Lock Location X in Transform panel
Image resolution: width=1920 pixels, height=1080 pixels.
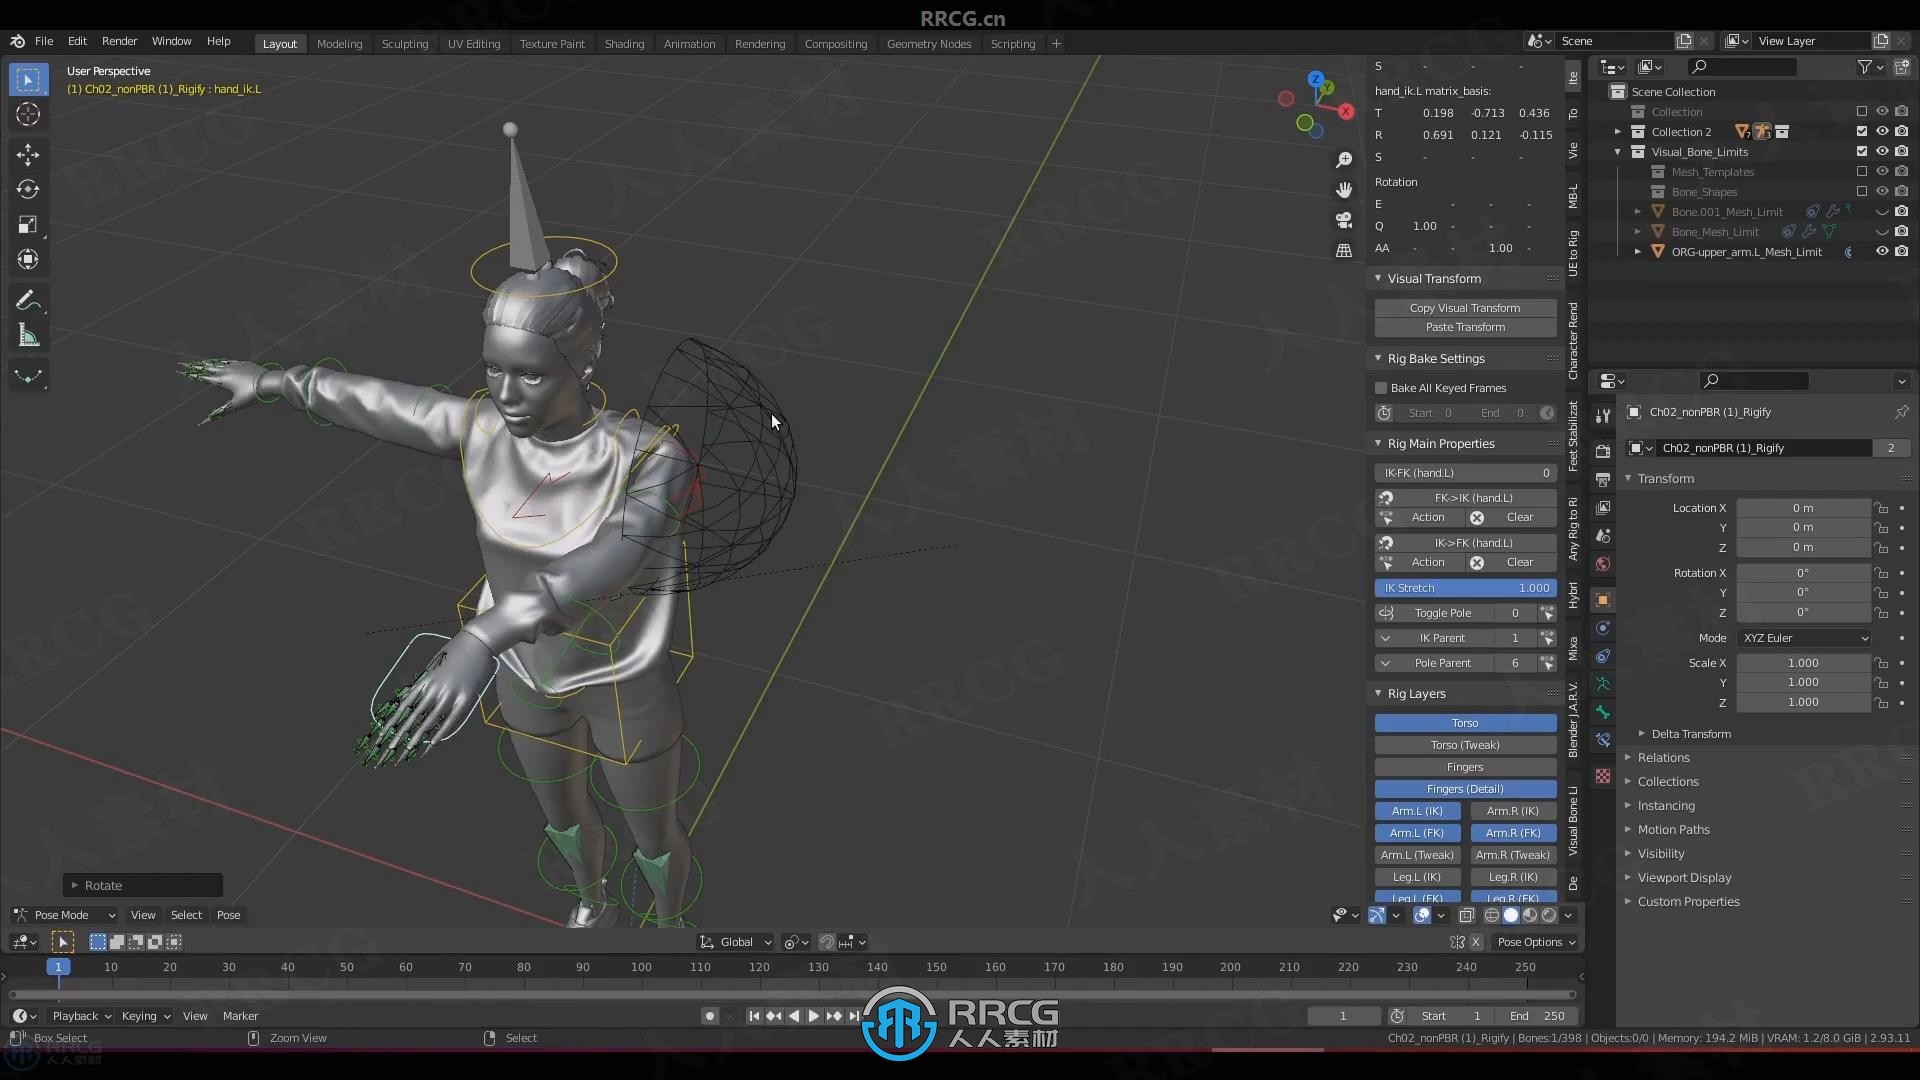pos(1881,508)
